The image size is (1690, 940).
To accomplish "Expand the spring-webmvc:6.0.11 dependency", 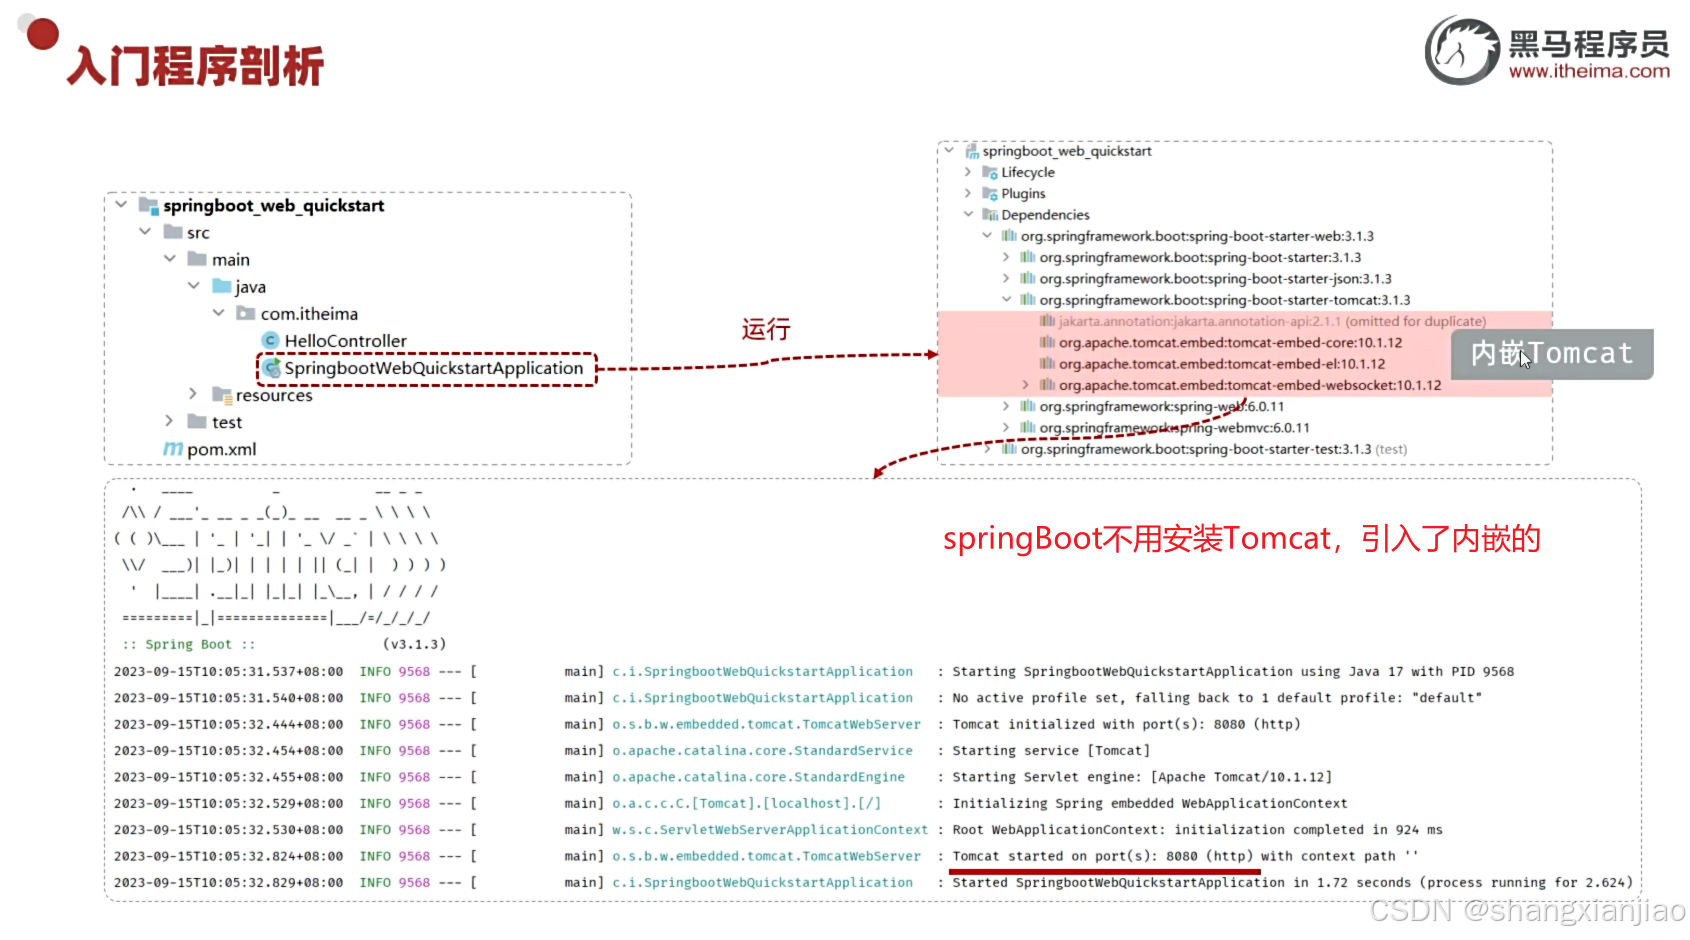I will (x=1006, y=427).
